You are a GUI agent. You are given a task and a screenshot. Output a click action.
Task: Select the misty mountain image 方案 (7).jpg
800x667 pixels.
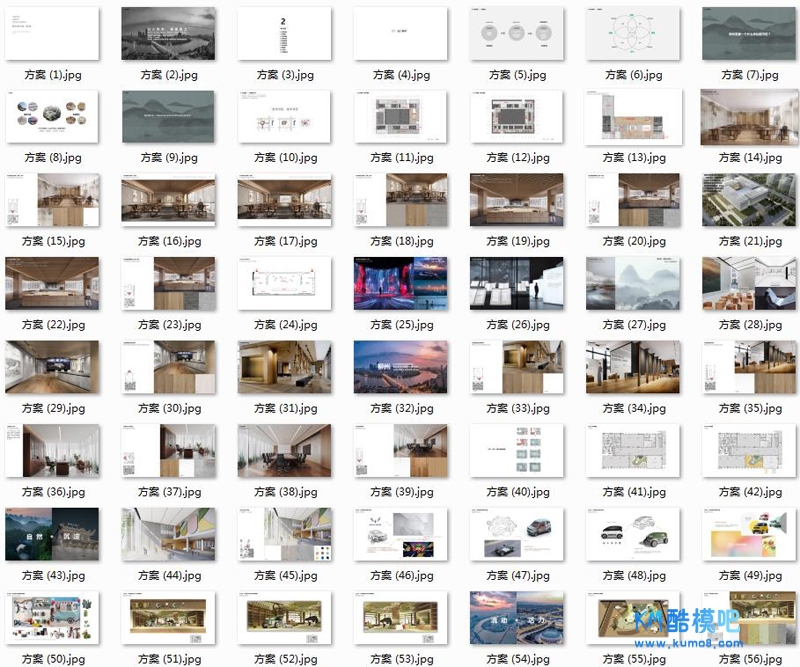(x=748, y=34)
